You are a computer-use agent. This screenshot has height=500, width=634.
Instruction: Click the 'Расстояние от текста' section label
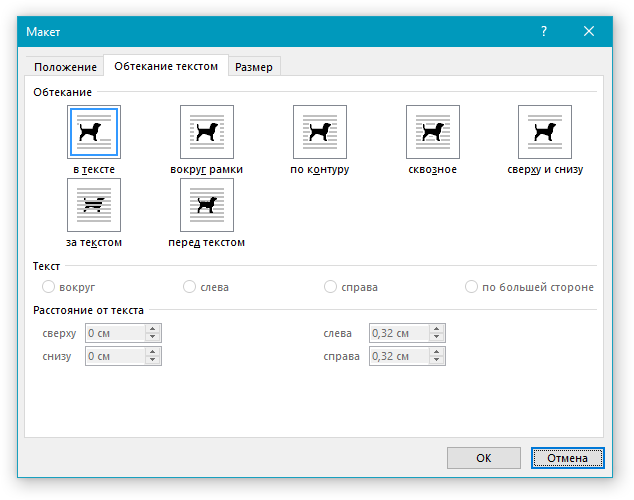(x=88, y=310)
